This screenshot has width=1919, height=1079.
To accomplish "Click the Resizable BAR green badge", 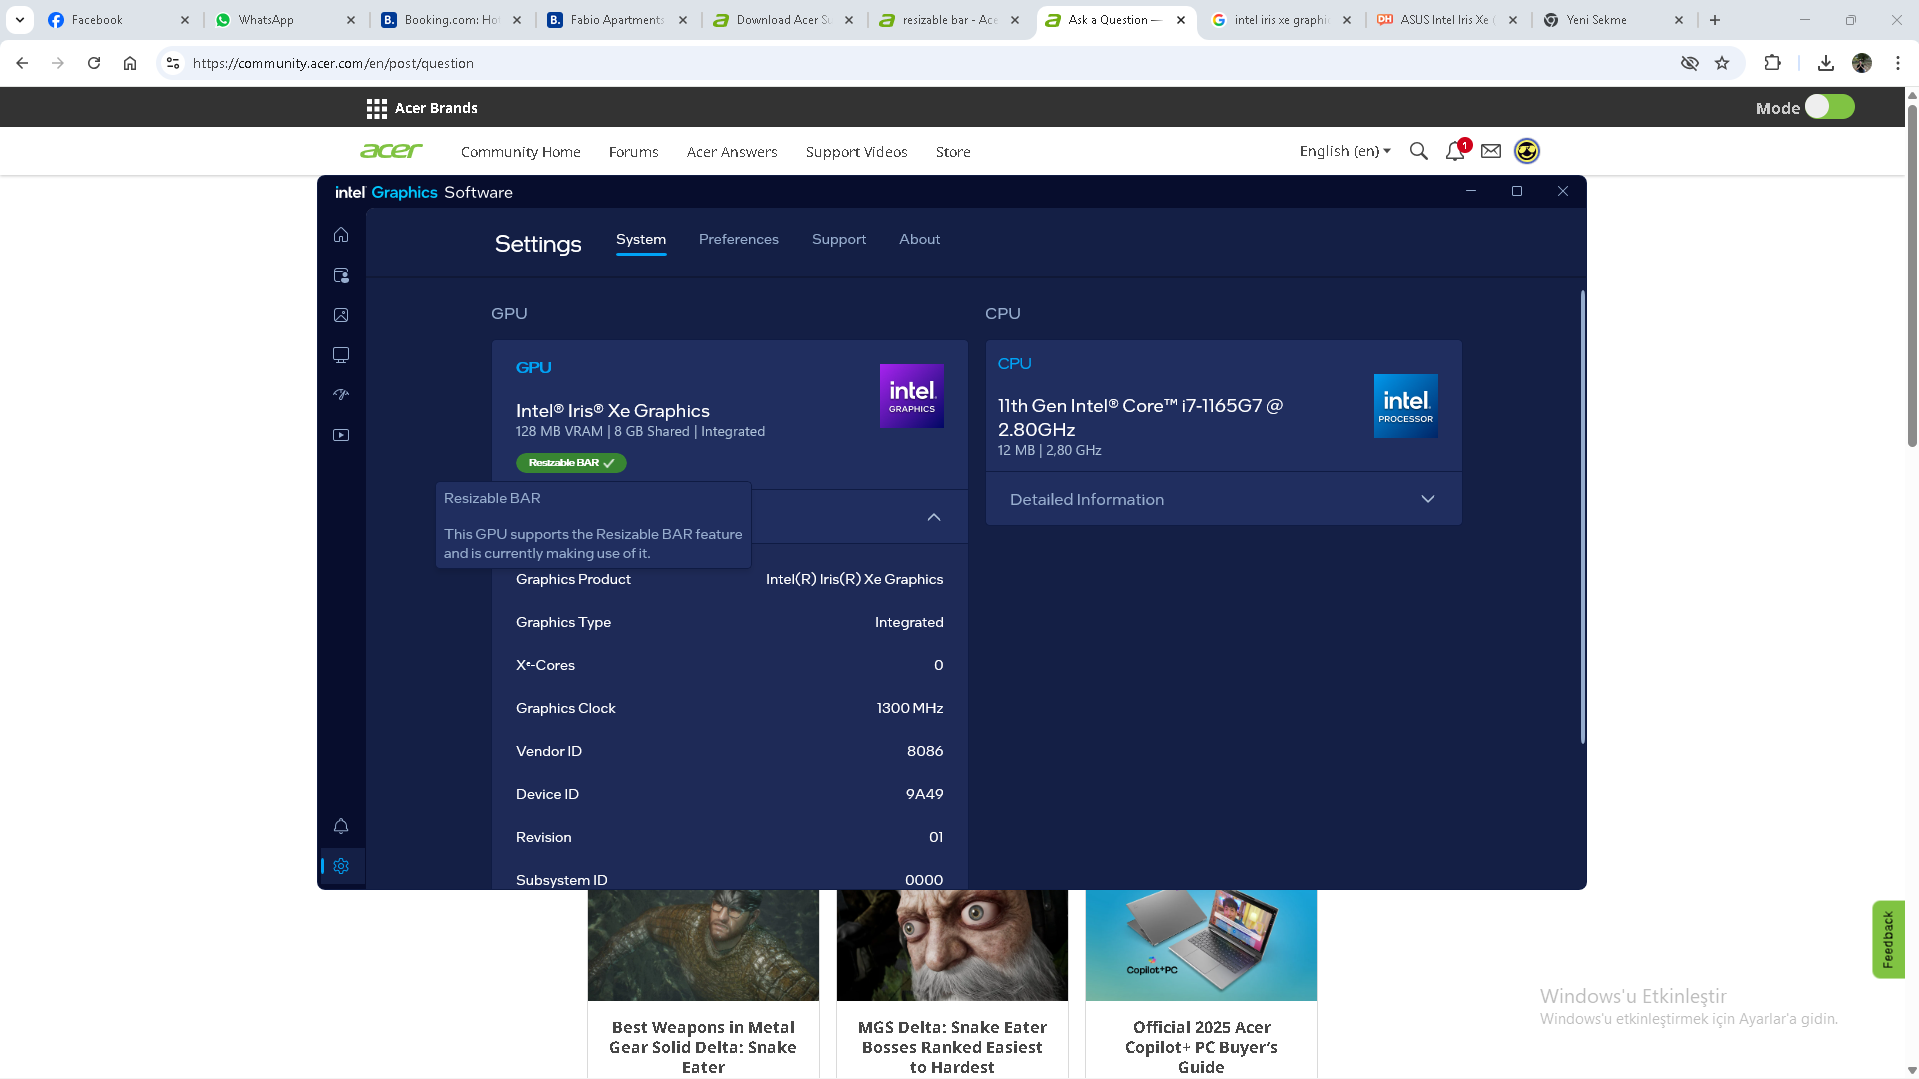I will pyautogui.click(x=571, y=463).
